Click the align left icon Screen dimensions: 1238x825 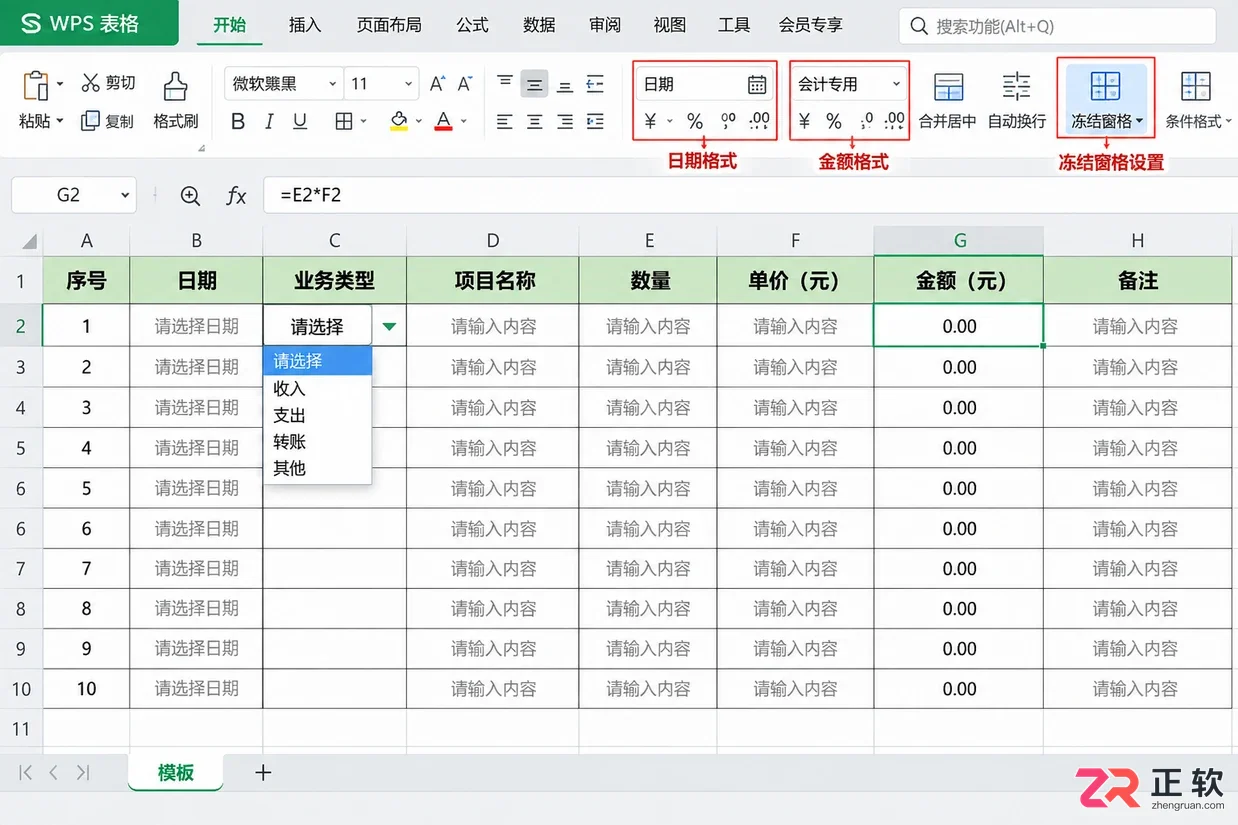tap(505, 122)
